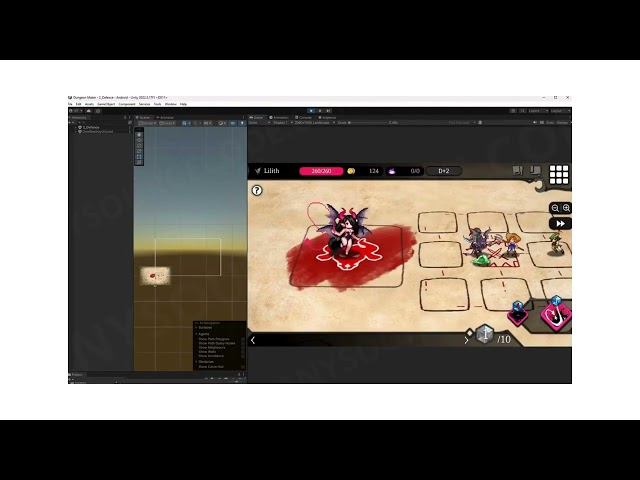Click the Hierarchy search field
The image size is (640, 480).
102,122
